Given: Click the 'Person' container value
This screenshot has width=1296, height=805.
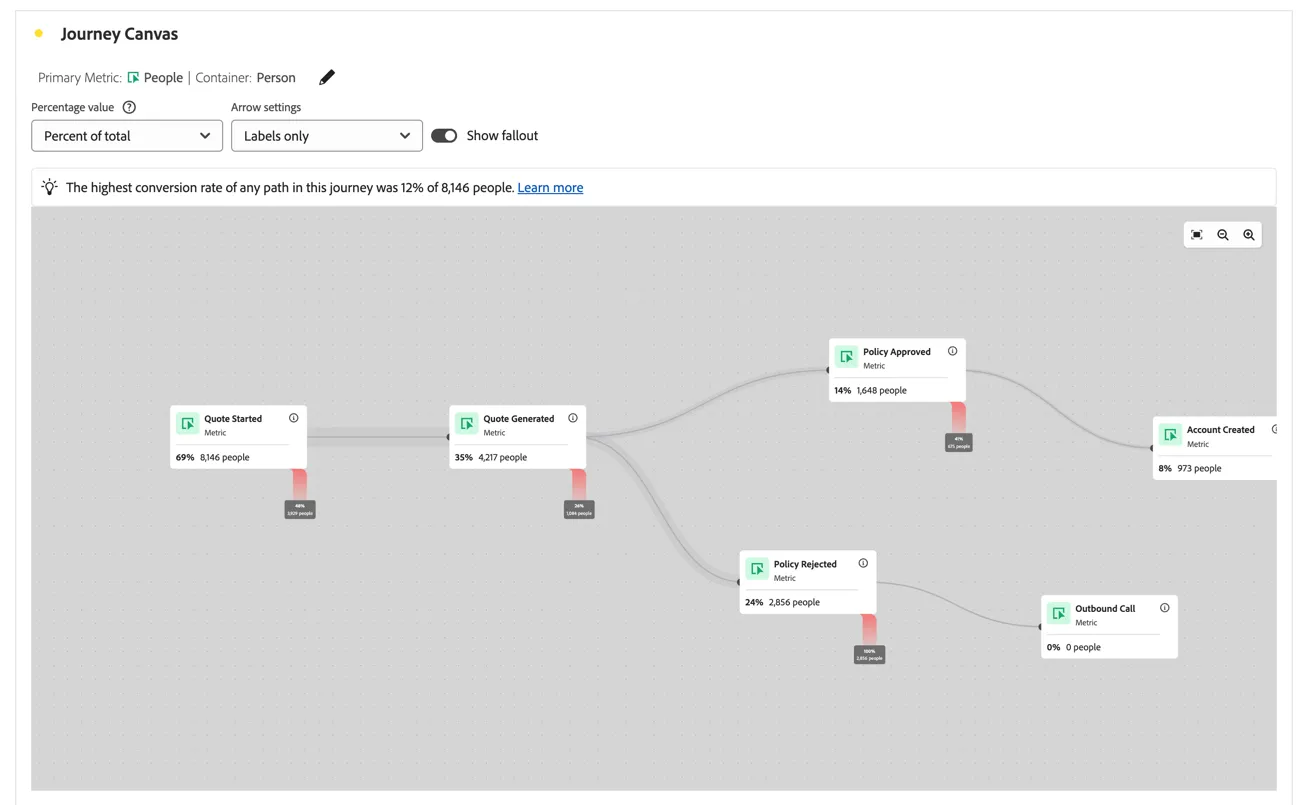Looking at the screenshot, I should click(x=276, y=78).
